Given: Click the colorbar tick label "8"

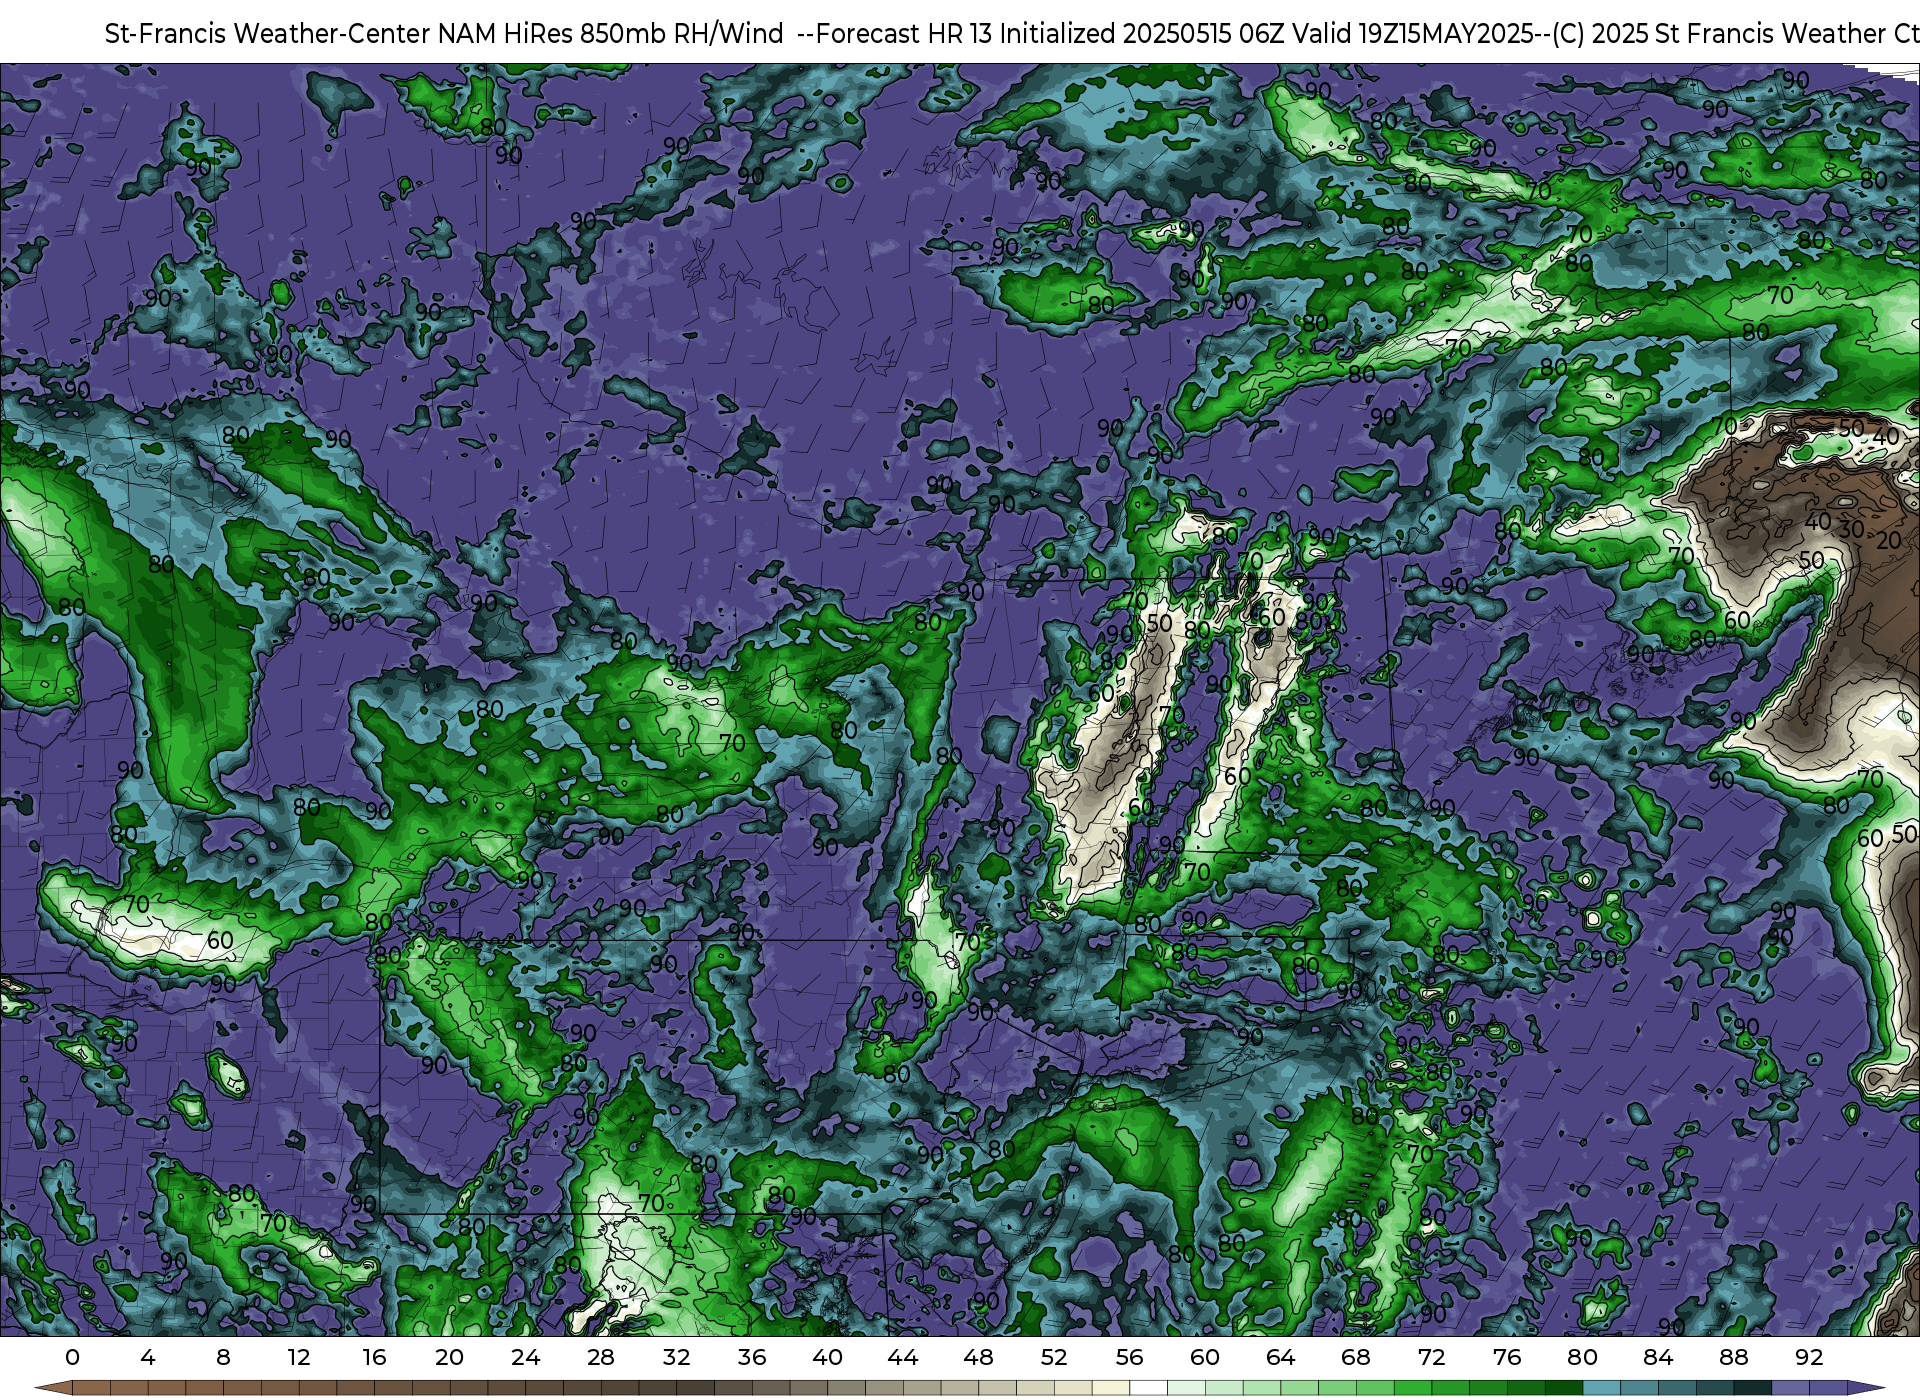Looking at the screenshot, I should click(223, 1357).
